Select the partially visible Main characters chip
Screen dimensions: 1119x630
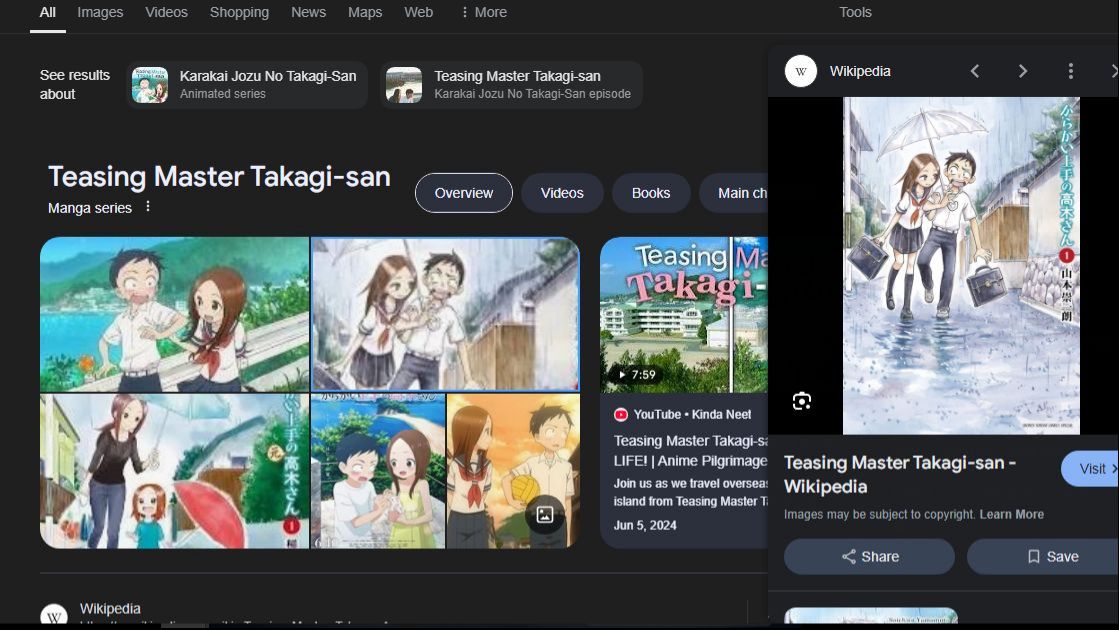tap(734, 193)
